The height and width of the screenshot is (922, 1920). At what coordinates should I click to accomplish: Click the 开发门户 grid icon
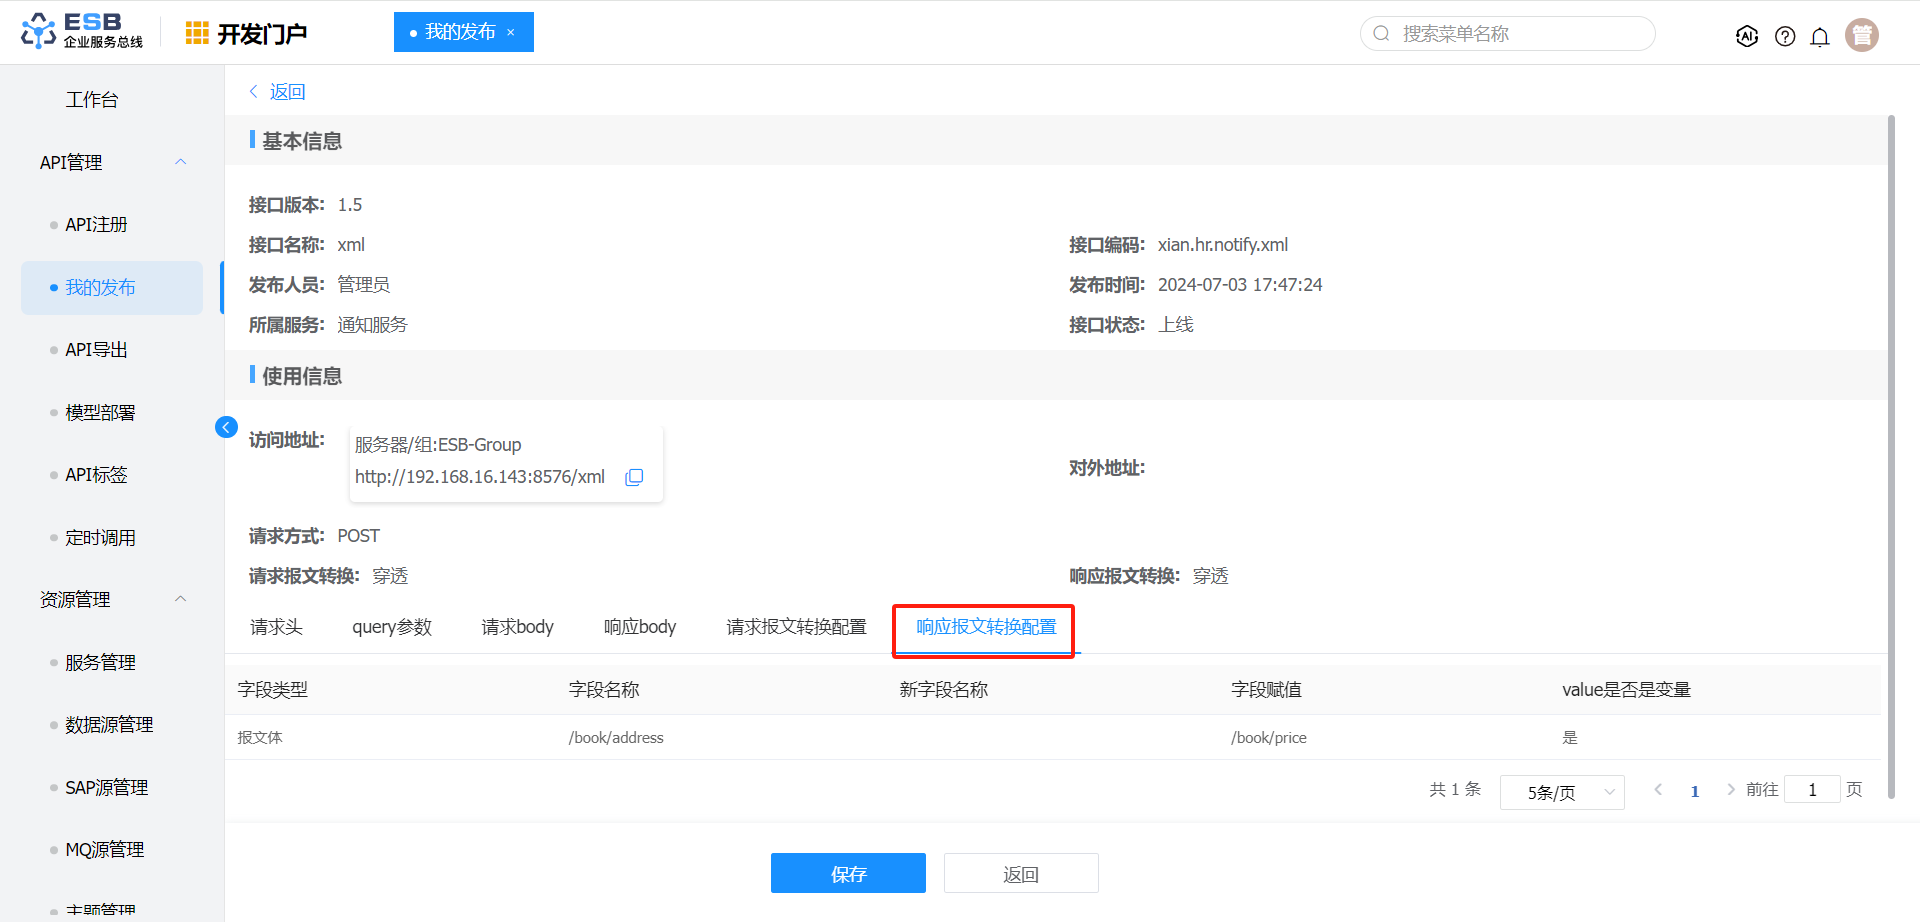pos(197,34)
